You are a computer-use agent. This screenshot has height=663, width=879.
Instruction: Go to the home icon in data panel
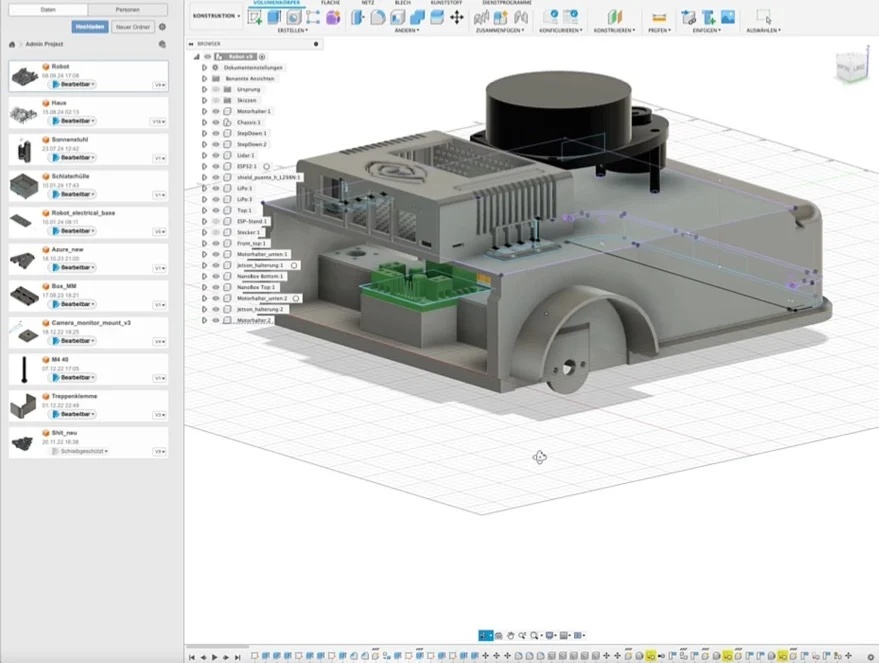pos(12,44)
